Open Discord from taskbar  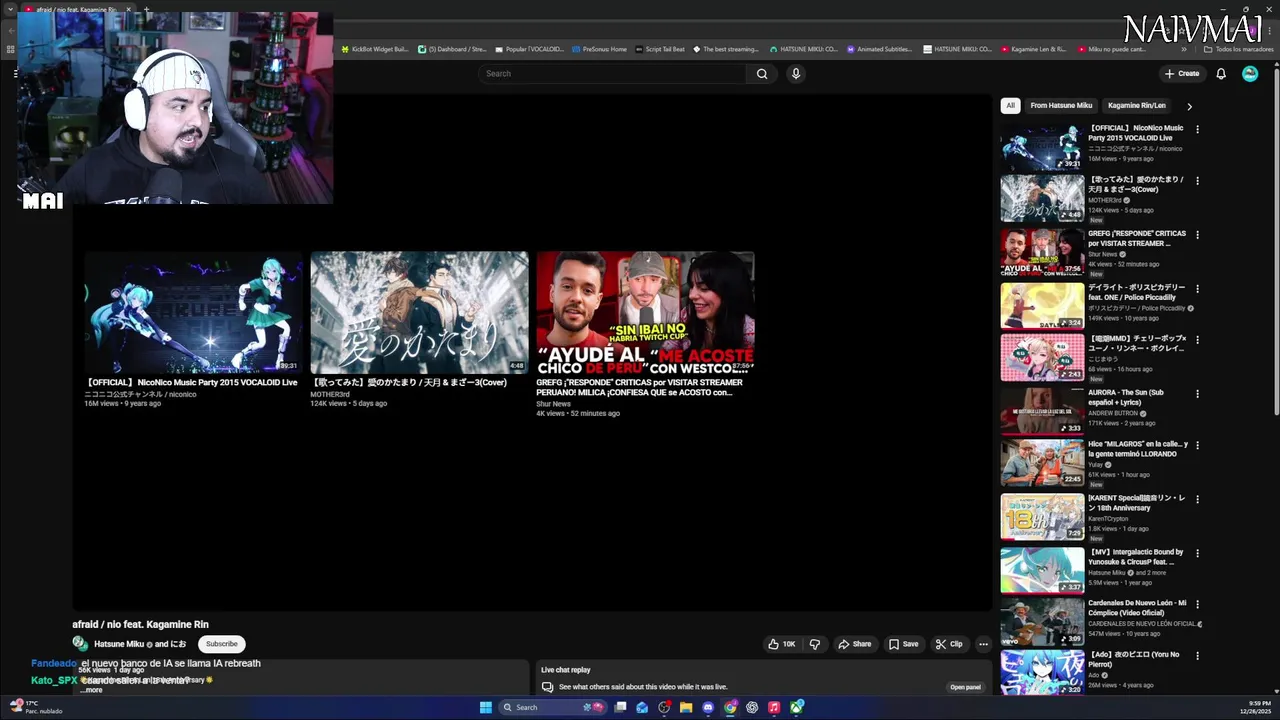(708, 707)
